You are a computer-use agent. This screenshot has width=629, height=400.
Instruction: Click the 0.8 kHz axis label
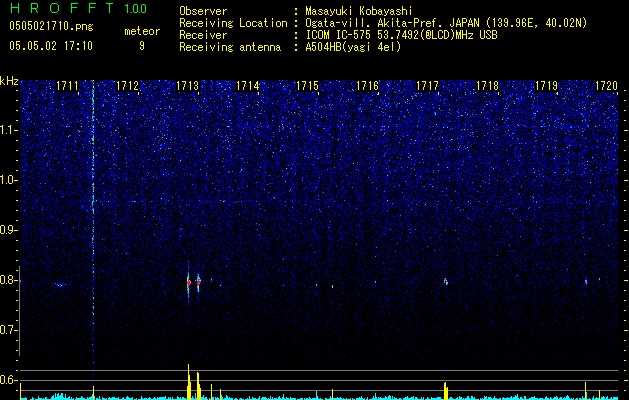pos(8,280)
